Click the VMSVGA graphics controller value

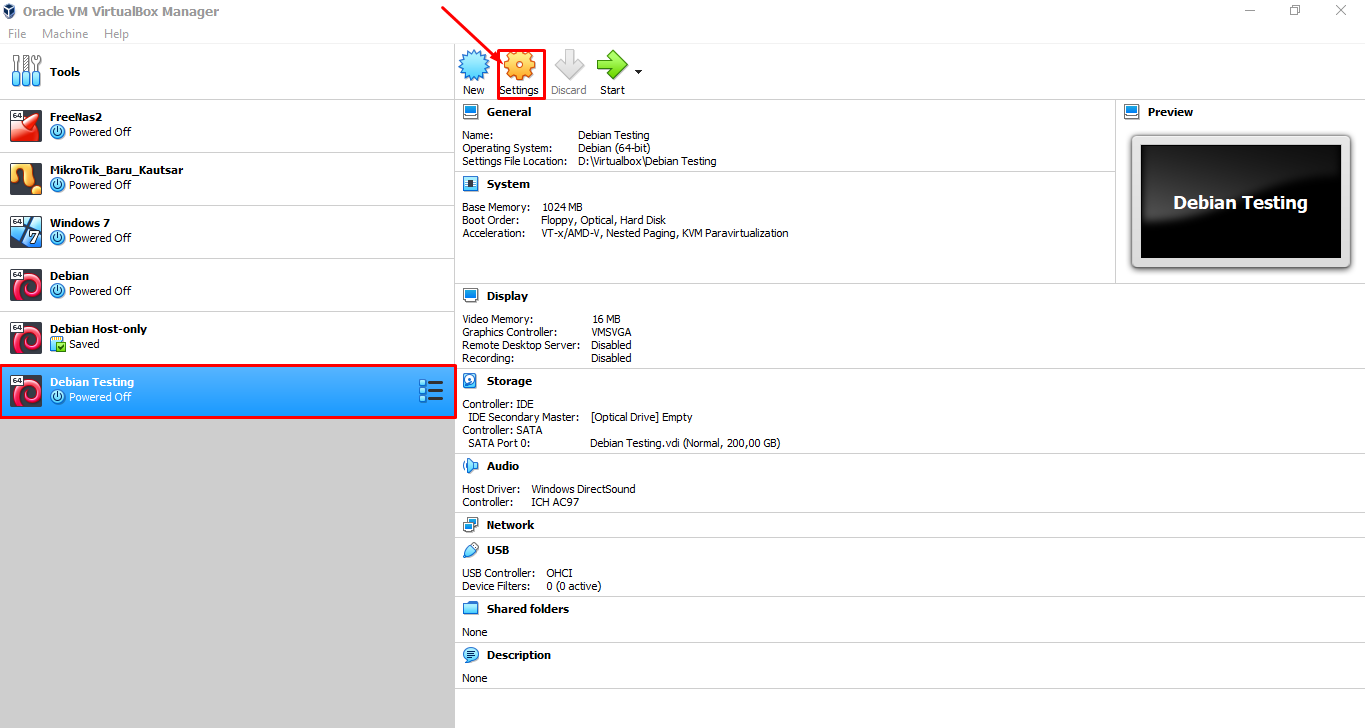(x=611, y=332)
